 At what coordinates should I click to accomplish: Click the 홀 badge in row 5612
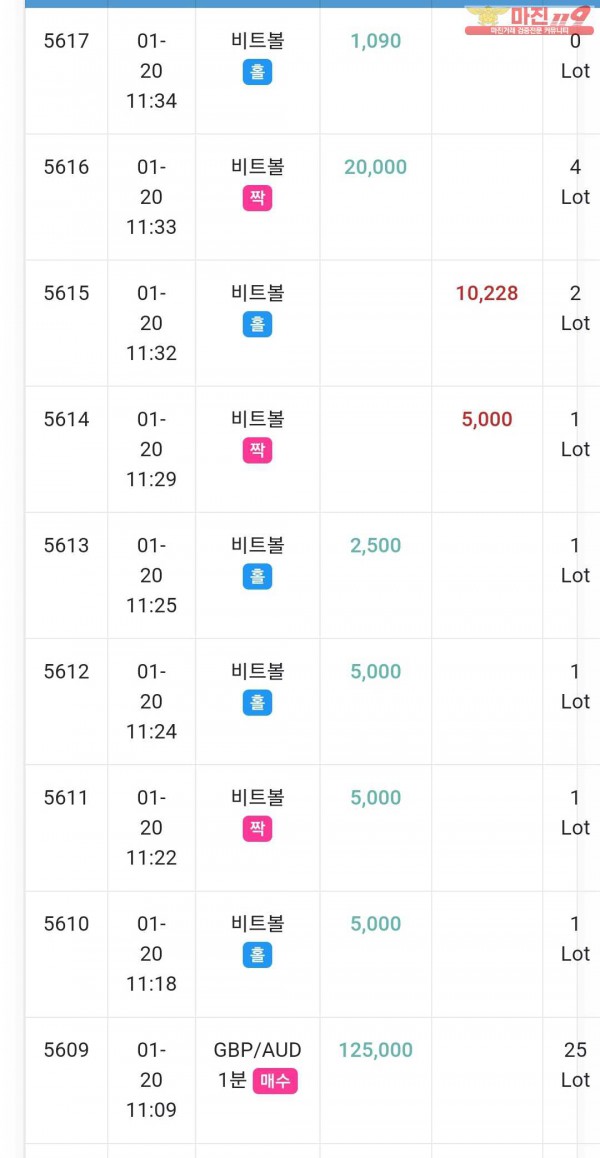257,702
